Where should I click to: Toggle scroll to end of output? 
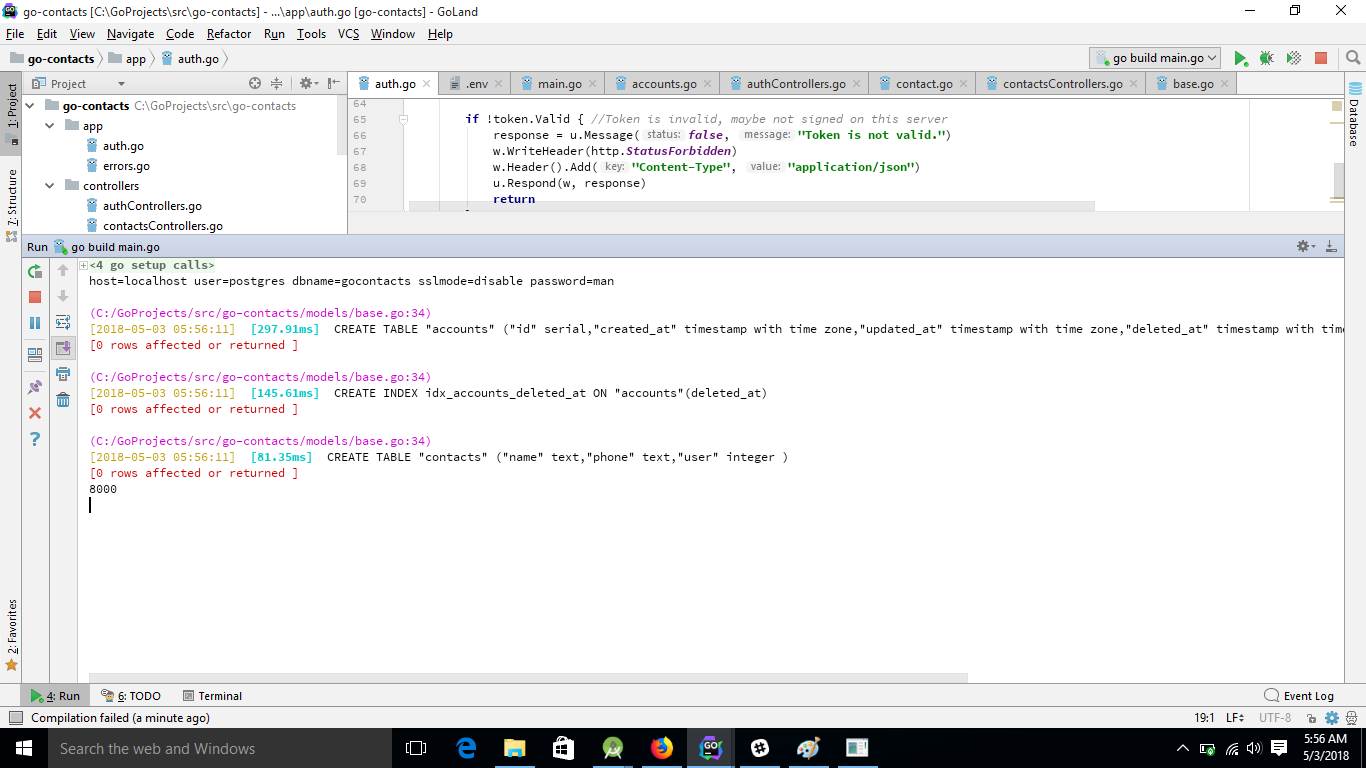[x=63, y=348]
